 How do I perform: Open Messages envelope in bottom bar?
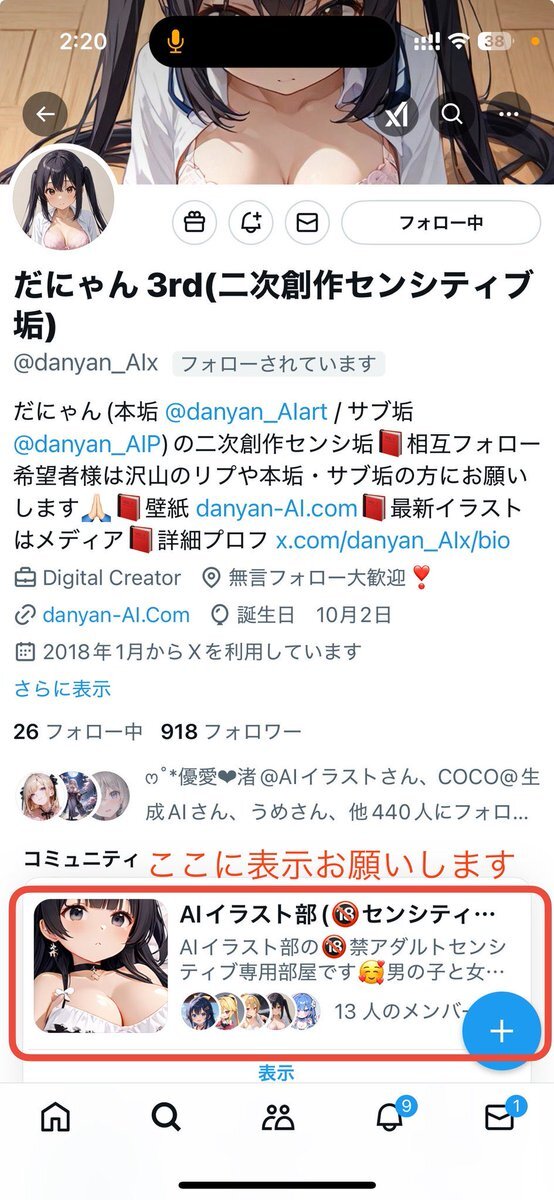(500, 1114)
